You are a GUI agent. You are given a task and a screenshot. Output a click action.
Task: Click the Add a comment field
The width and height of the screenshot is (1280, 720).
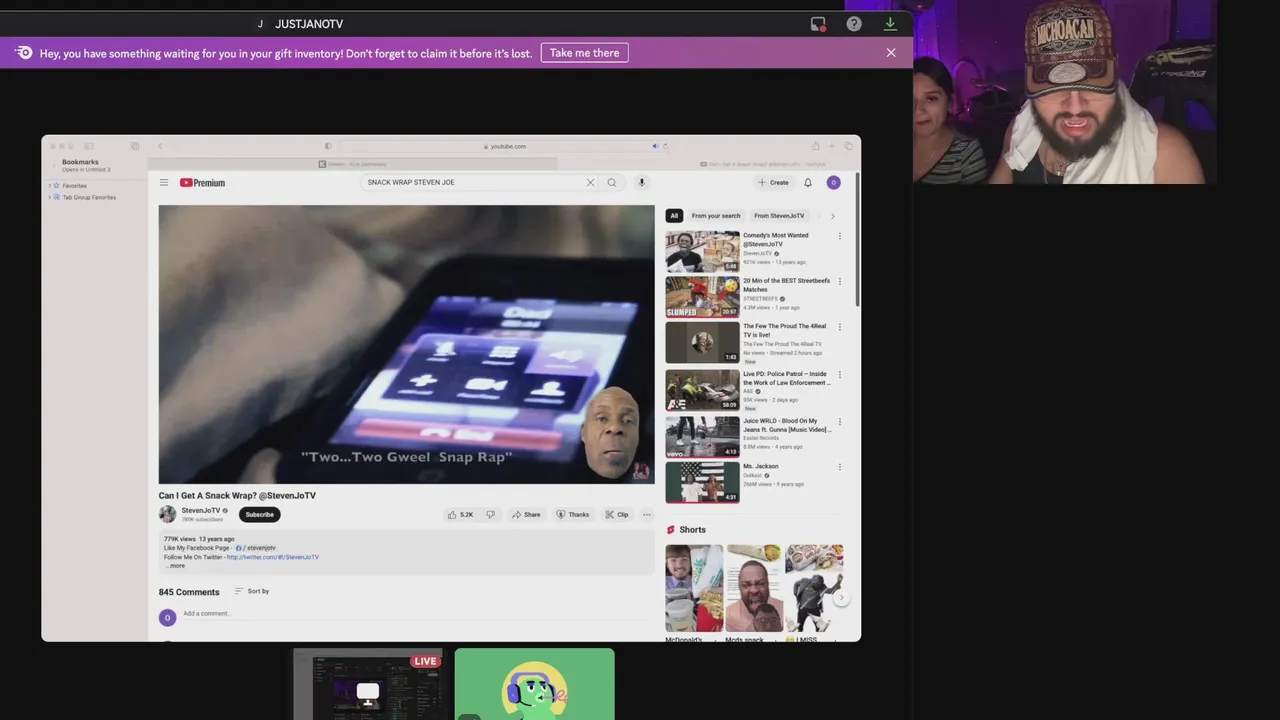coord(415,614)
